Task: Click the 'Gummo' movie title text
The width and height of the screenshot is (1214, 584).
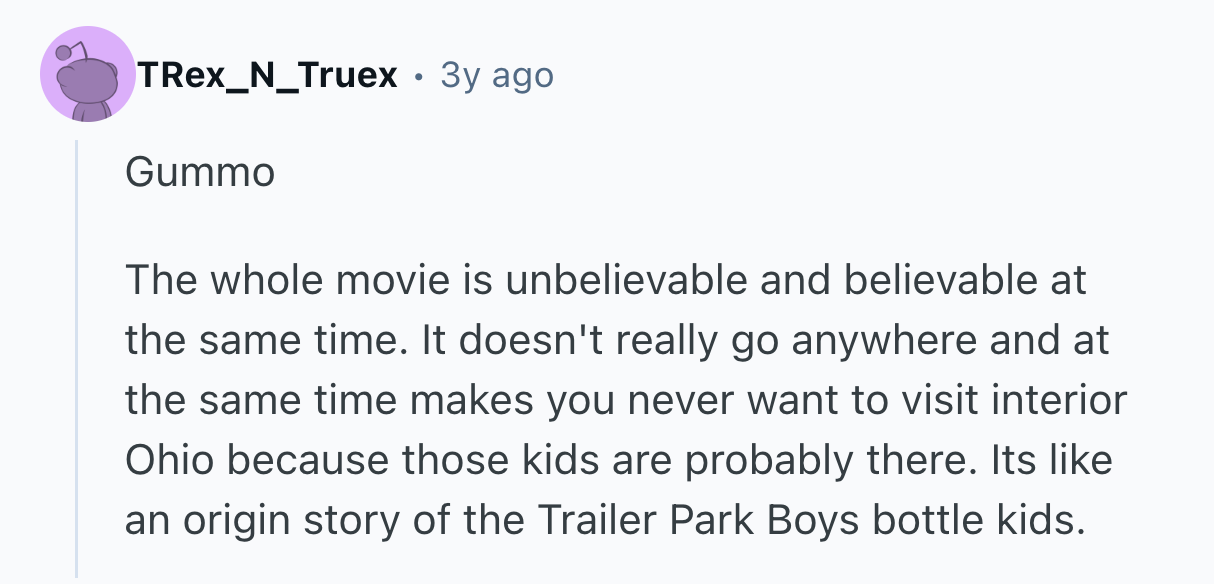Action: point(200,174)
